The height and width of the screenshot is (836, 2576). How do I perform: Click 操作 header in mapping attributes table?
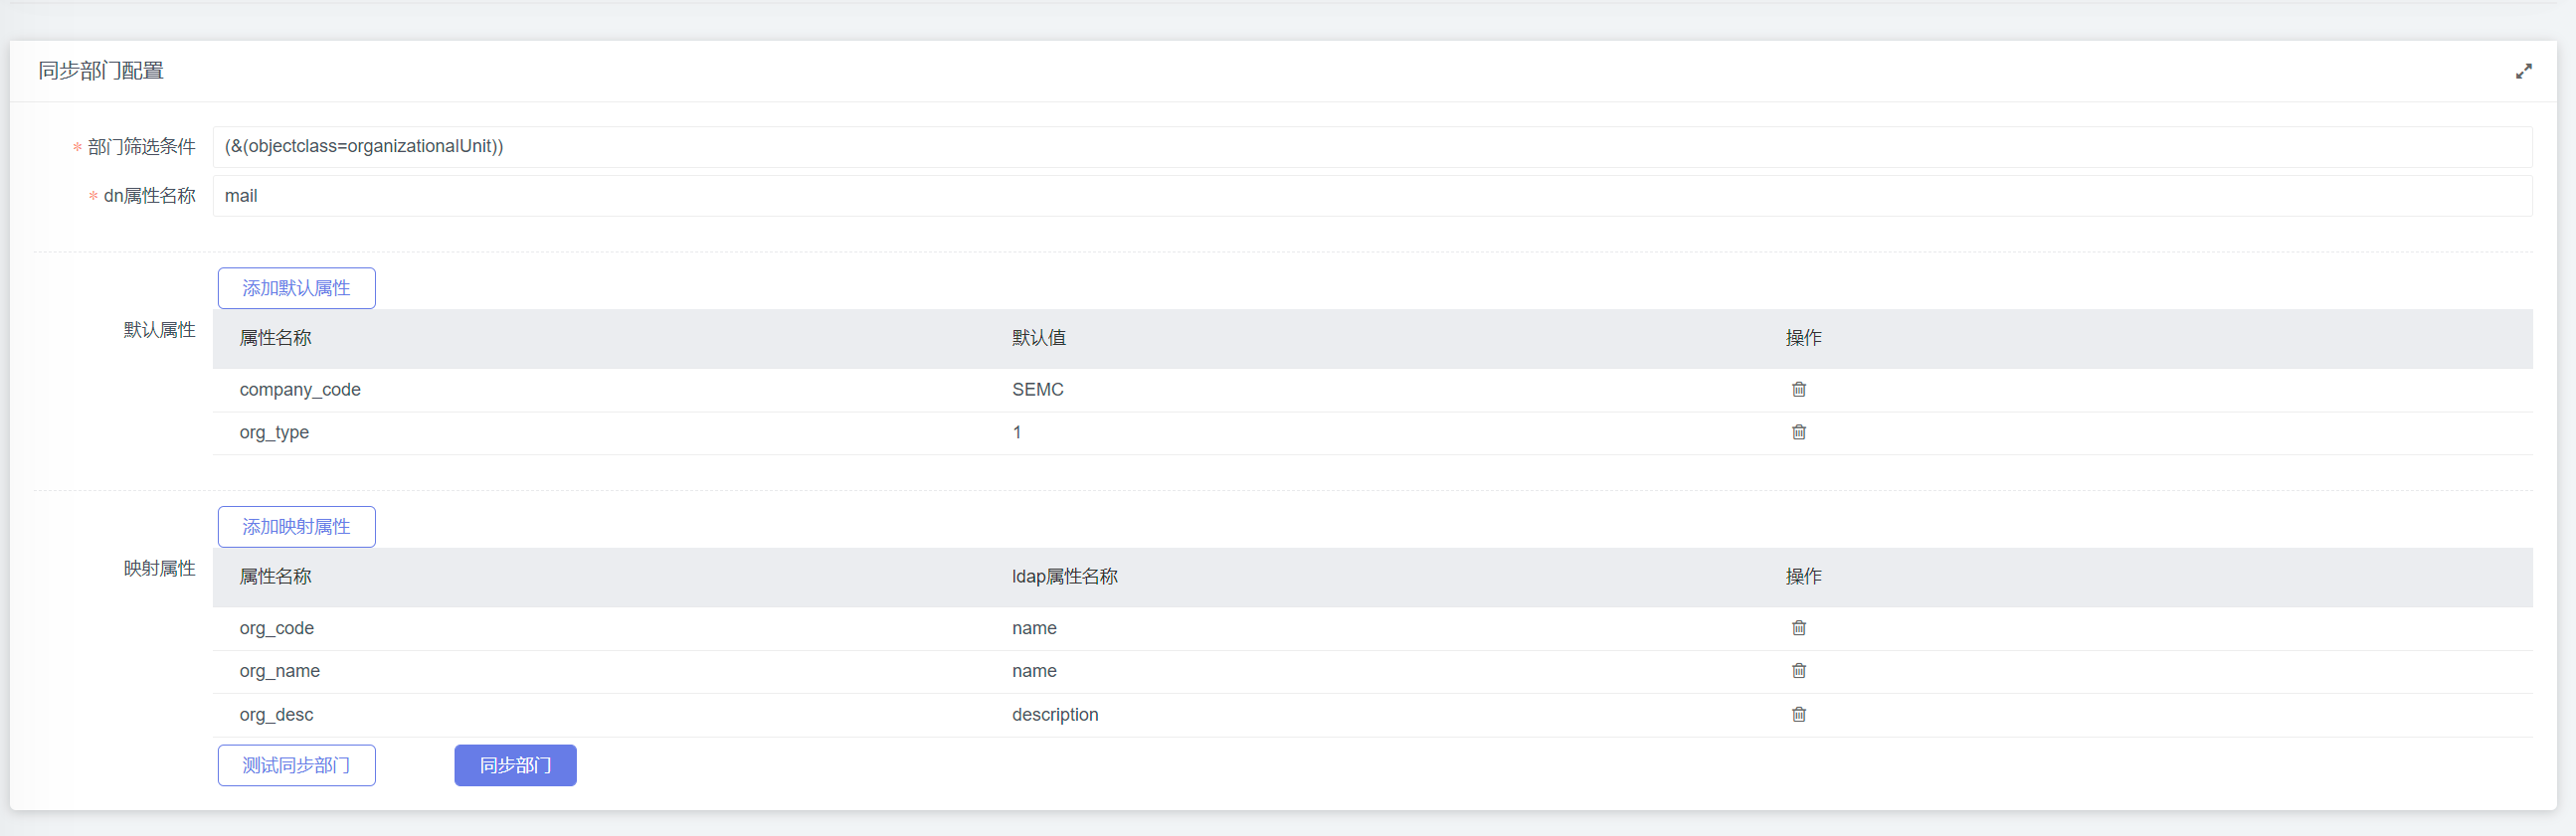click(1804, 577)
